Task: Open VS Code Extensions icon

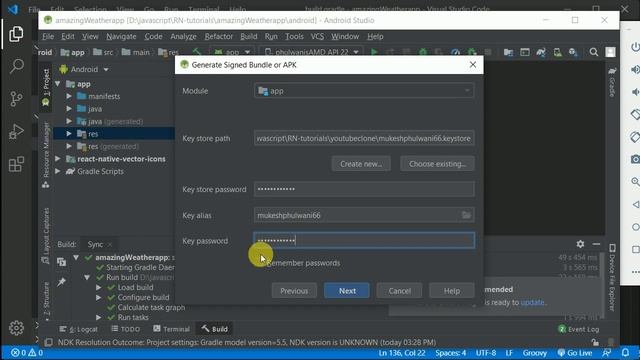Action: click(x=16, y=164)
